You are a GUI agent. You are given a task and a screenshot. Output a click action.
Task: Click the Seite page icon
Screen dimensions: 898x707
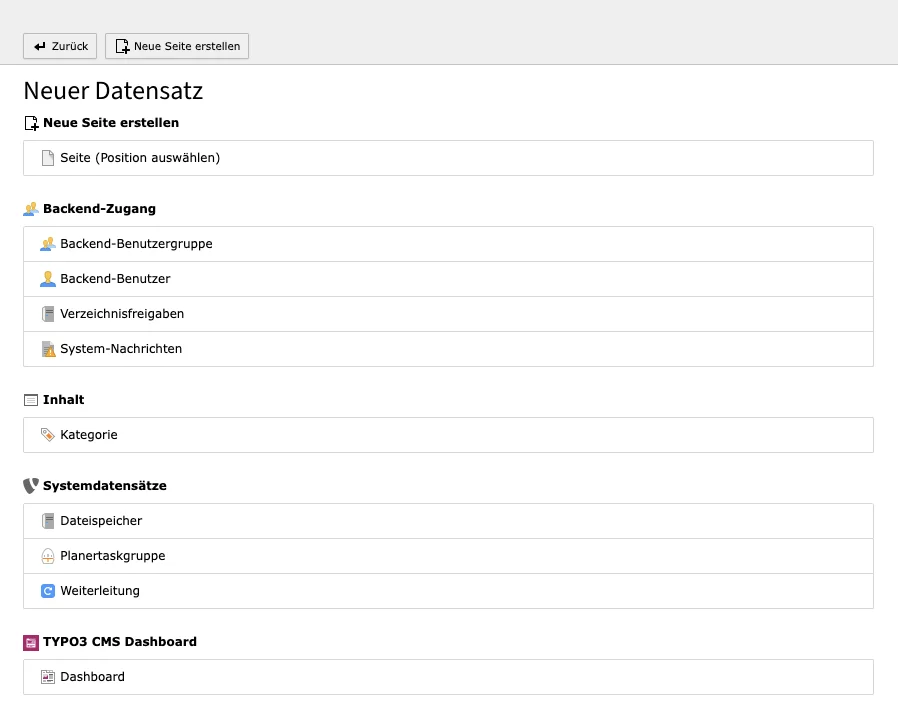point(46,157)
